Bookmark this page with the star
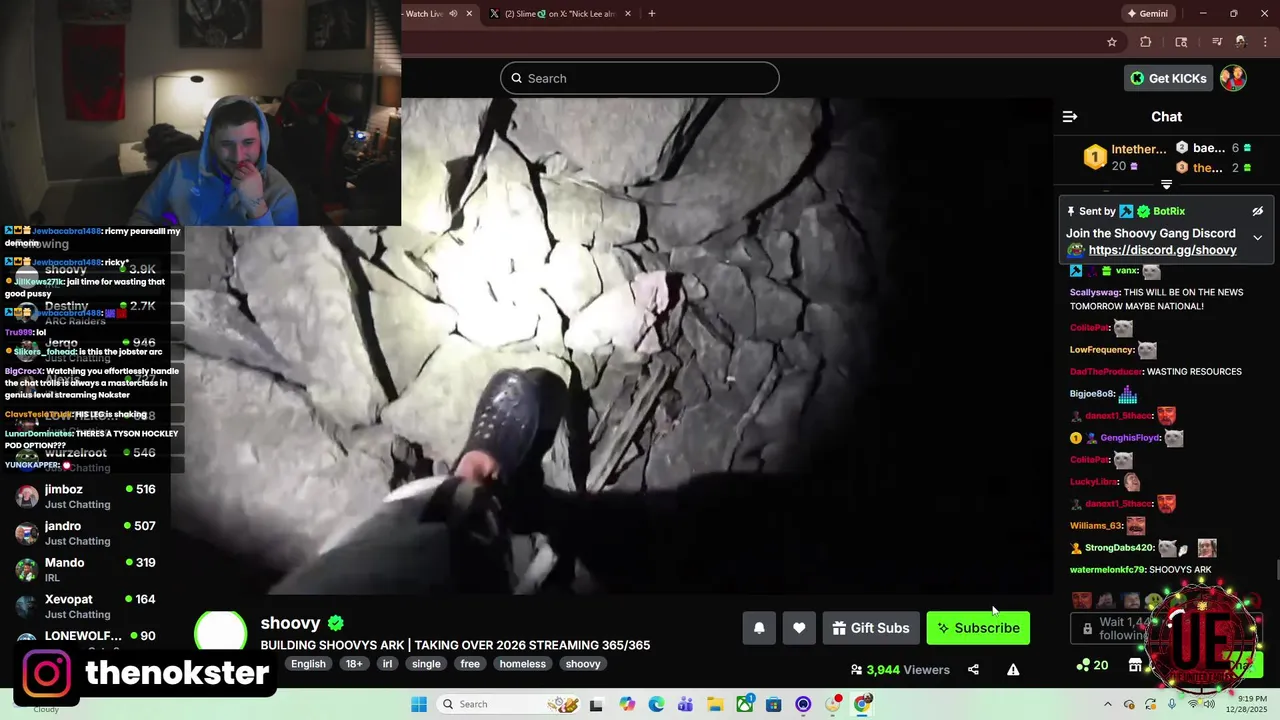The image size is (1280, 720). click(x=1112, y=42)
